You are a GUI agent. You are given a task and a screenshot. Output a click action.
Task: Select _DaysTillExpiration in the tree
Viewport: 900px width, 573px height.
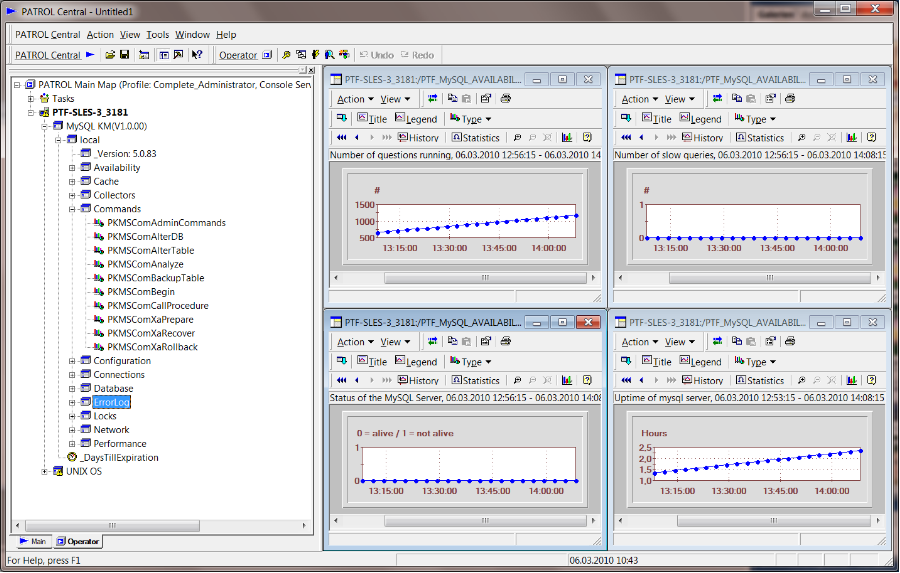tap(119, 458)
